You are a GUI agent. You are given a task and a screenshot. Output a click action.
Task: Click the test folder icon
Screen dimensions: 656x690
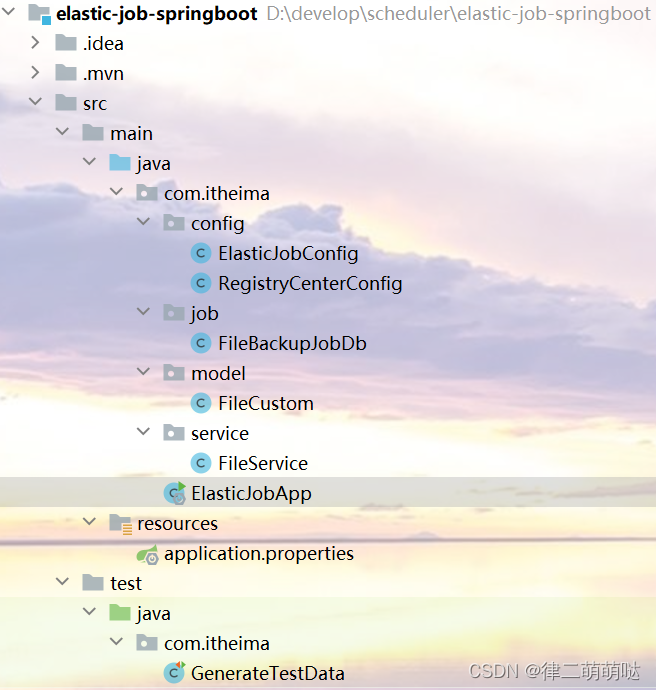93,583
